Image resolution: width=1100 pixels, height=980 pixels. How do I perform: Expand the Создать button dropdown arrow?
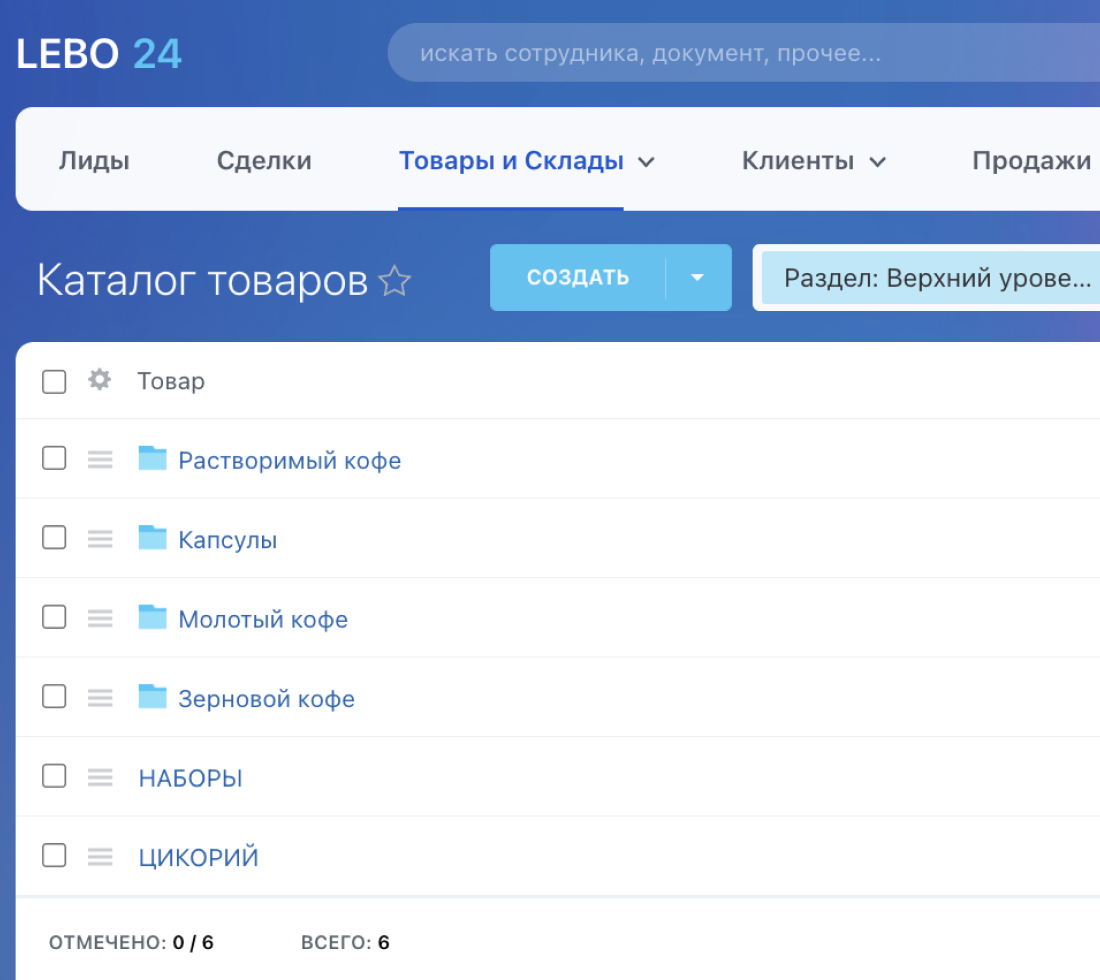coord(698,278)
